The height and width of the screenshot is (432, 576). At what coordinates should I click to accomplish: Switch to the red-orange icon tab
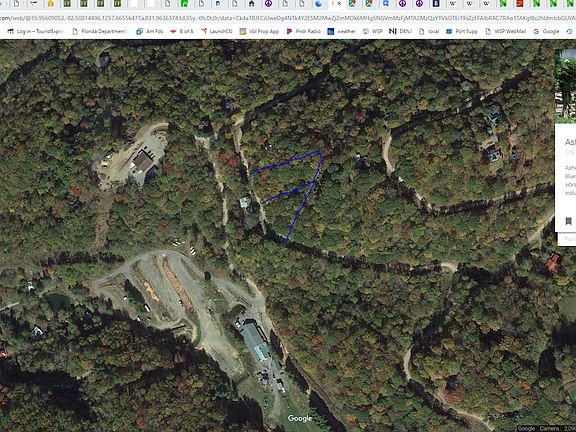click(520, 4)
